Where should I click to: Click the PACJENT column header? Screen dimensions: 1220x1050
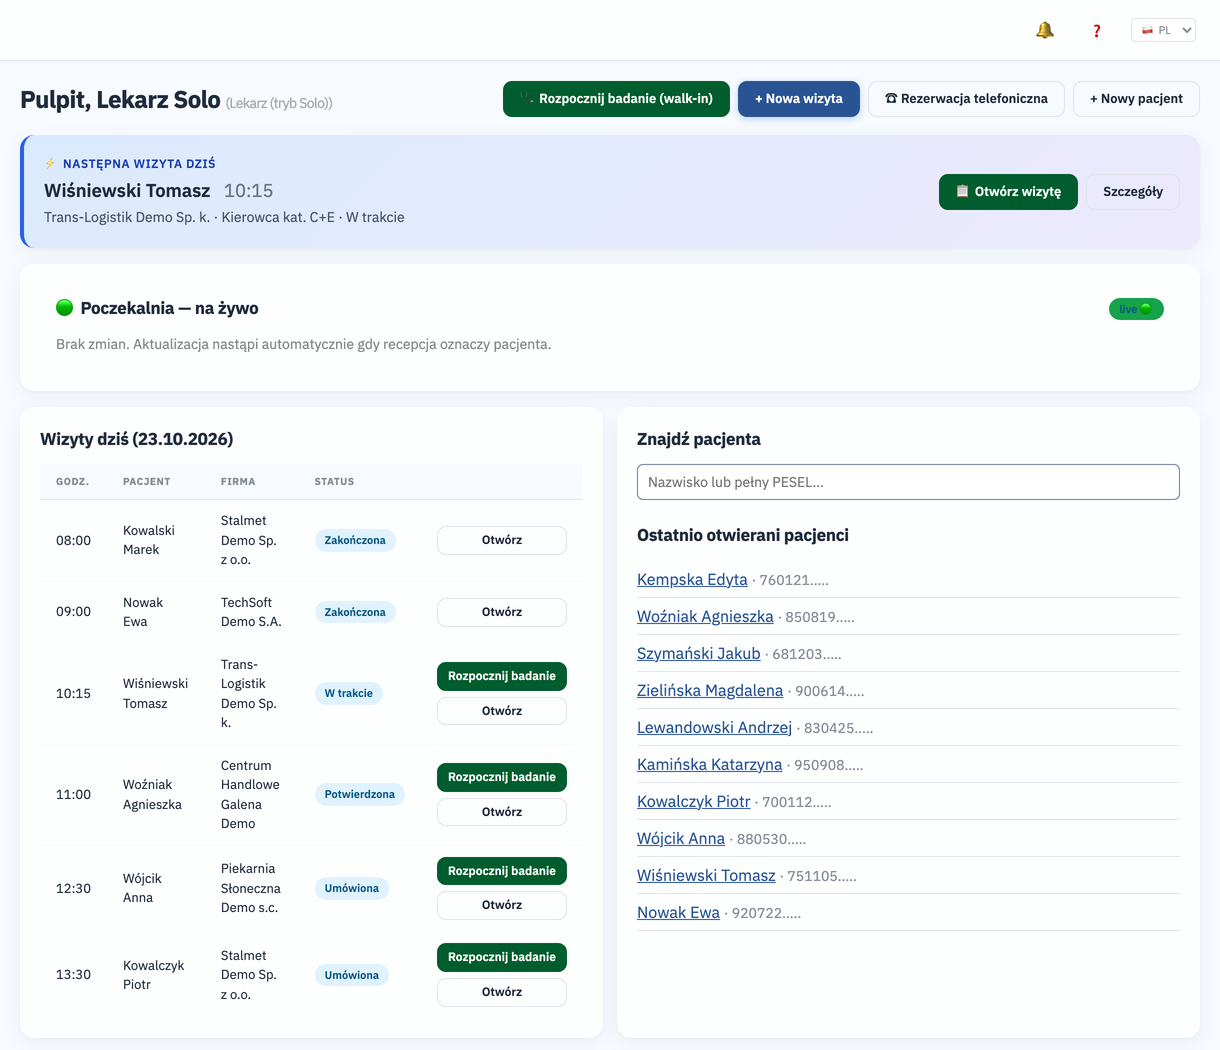click(146, 482)
